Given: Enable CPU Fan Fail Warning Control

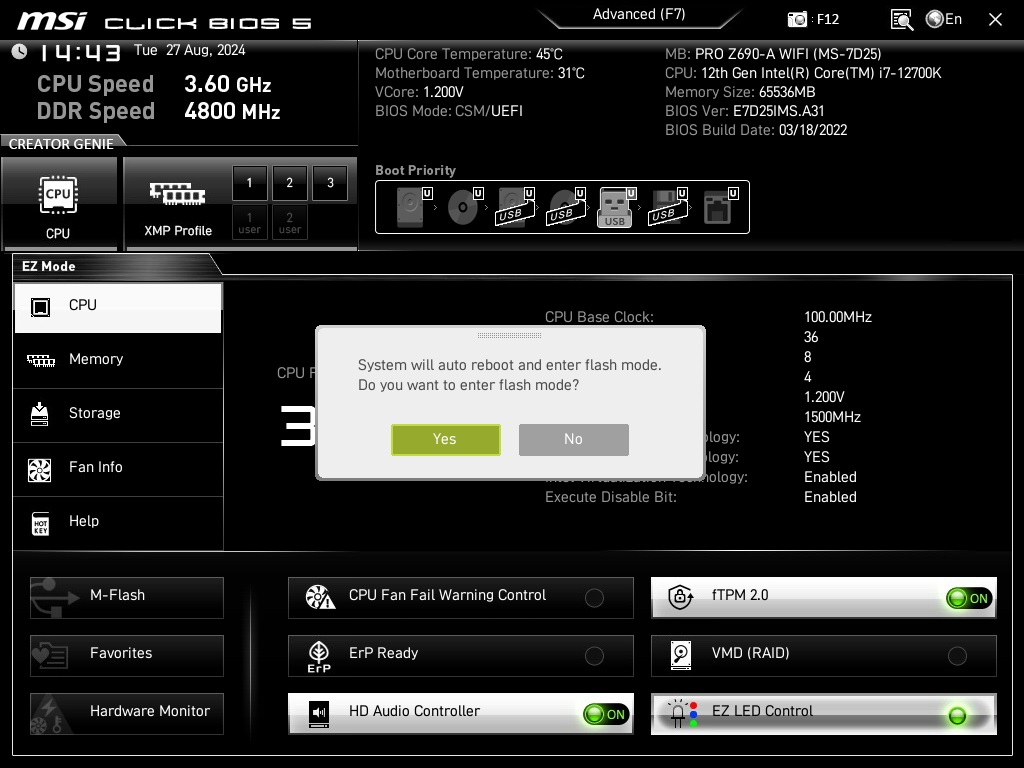Looking at the screenshot, I should coord(594,598).
